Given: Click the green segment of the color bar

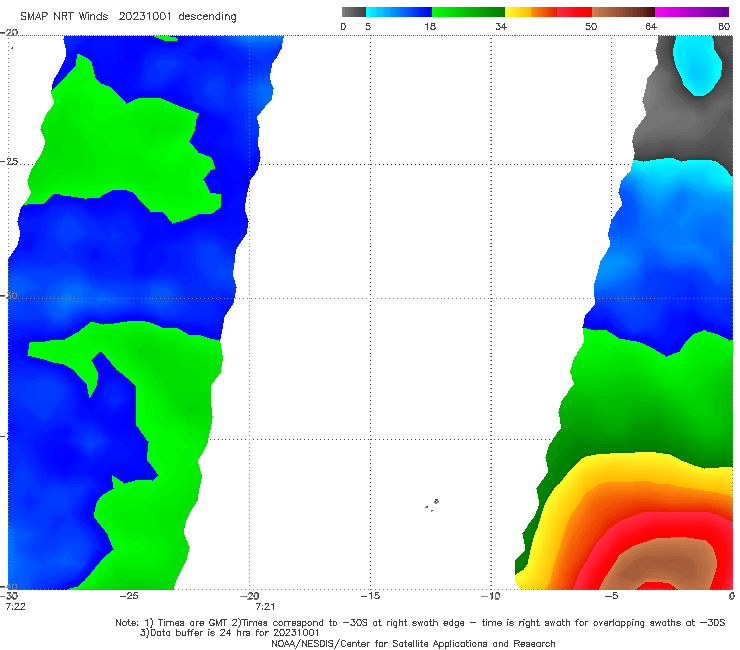Looking at the screenshot, I should click(468, 12).
